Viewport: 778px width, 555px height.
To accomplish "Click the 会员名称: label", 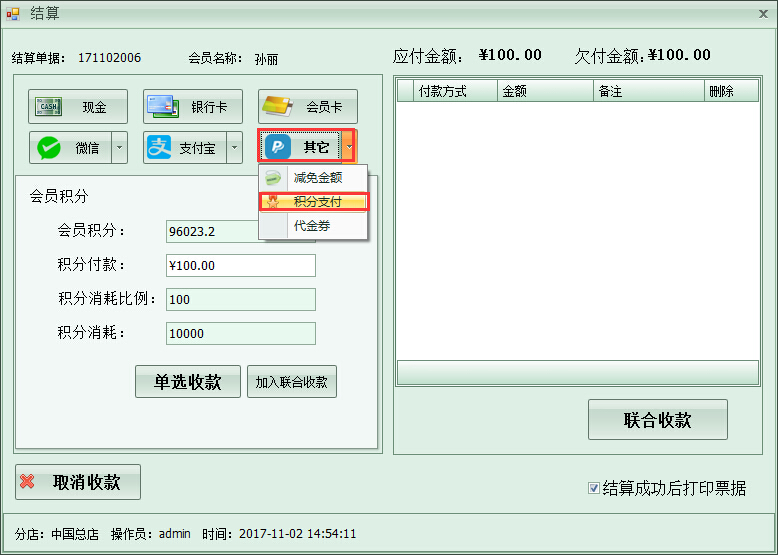I will tap(215, 58).
